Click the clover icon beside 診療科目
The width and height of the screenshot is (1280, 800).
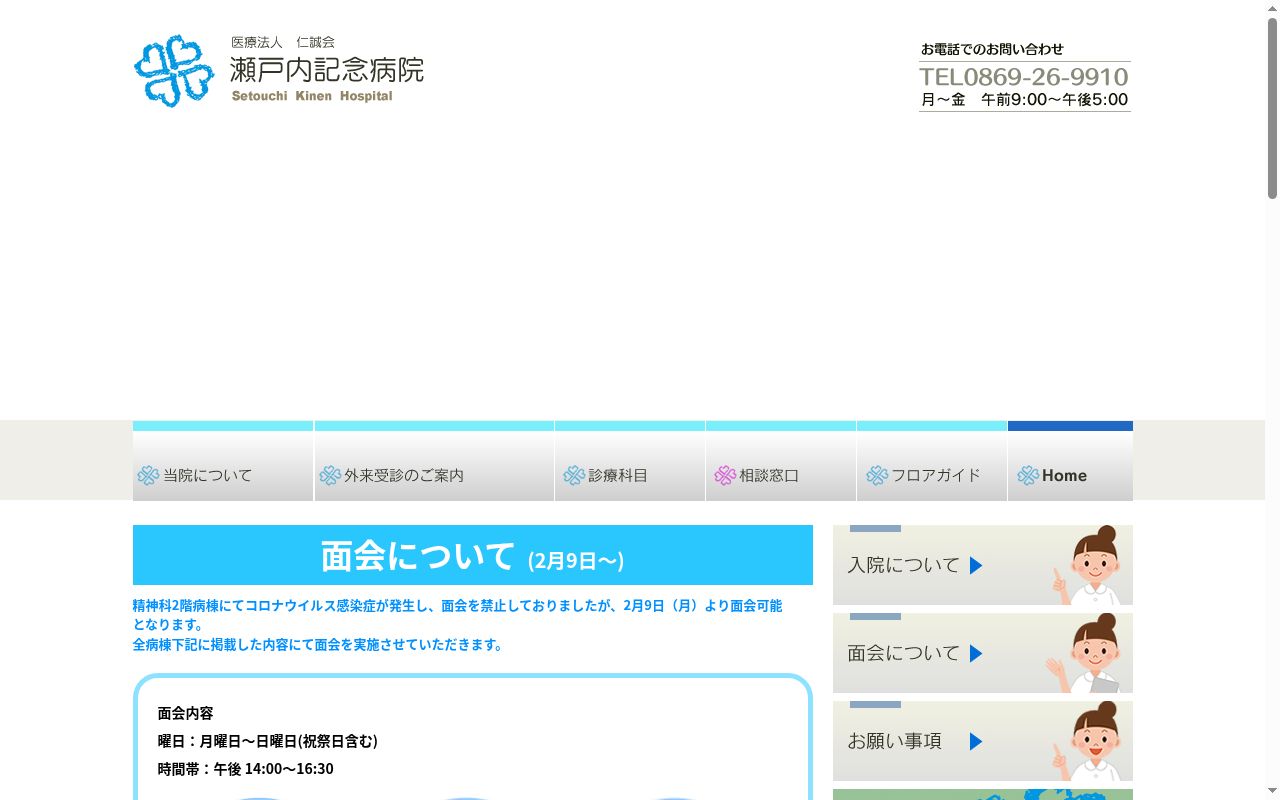pos(574,476)
